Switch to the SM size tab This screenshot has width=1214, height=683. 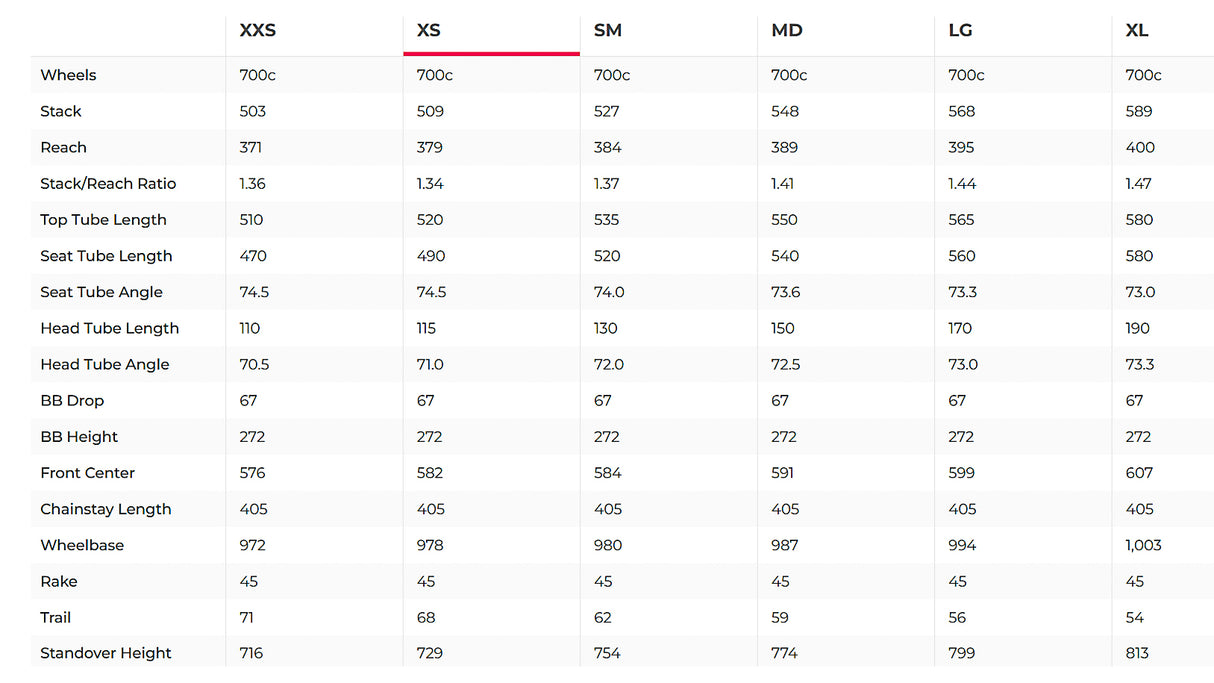[608, 30]
